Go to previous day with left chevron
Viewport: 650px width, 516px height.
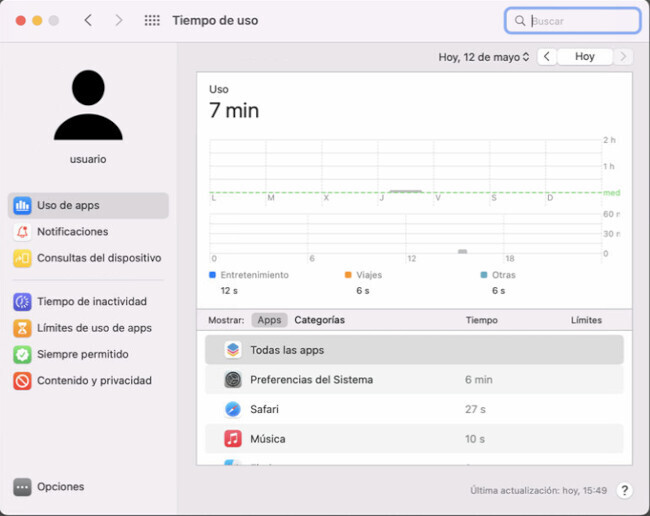547,57
